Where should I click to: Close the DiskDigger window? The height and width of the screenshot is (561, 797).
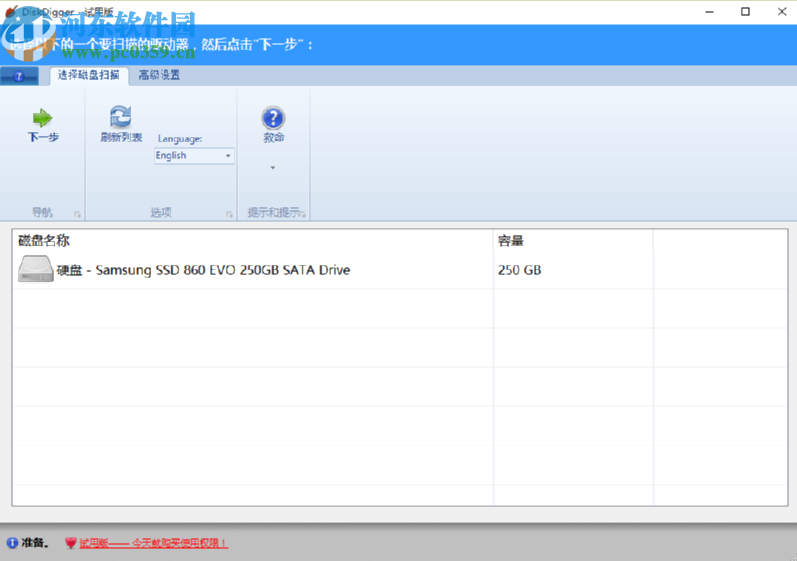click(782, 12)
